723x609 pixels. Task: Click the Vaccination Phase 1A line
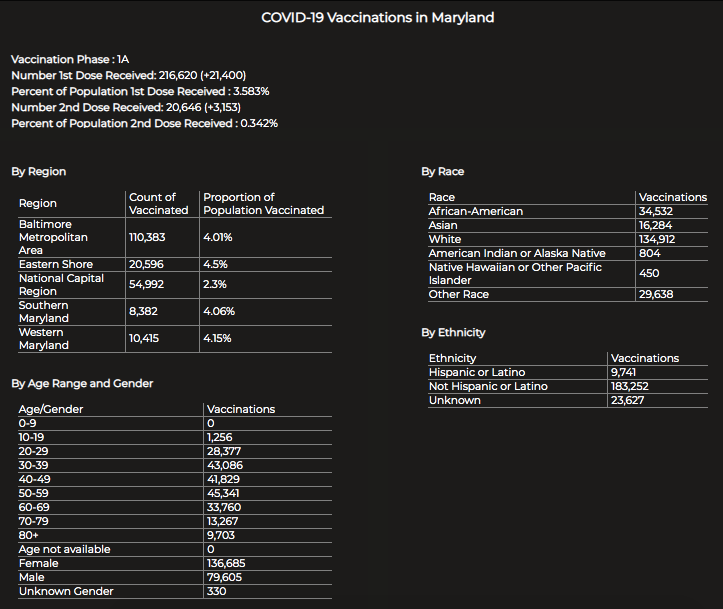click(71, 60)
